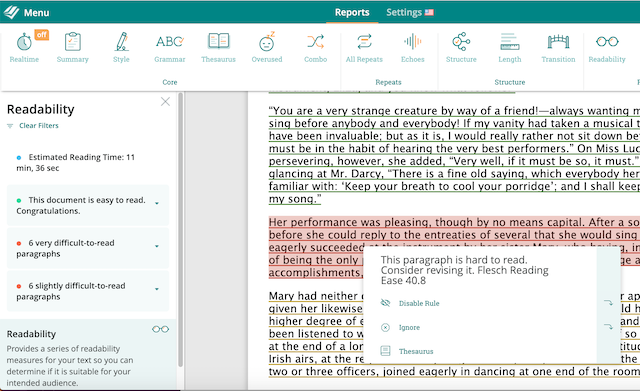Screen dimensions: 640x391
Task: Switch to the Settings tab
Action: [x=404, y=12]
